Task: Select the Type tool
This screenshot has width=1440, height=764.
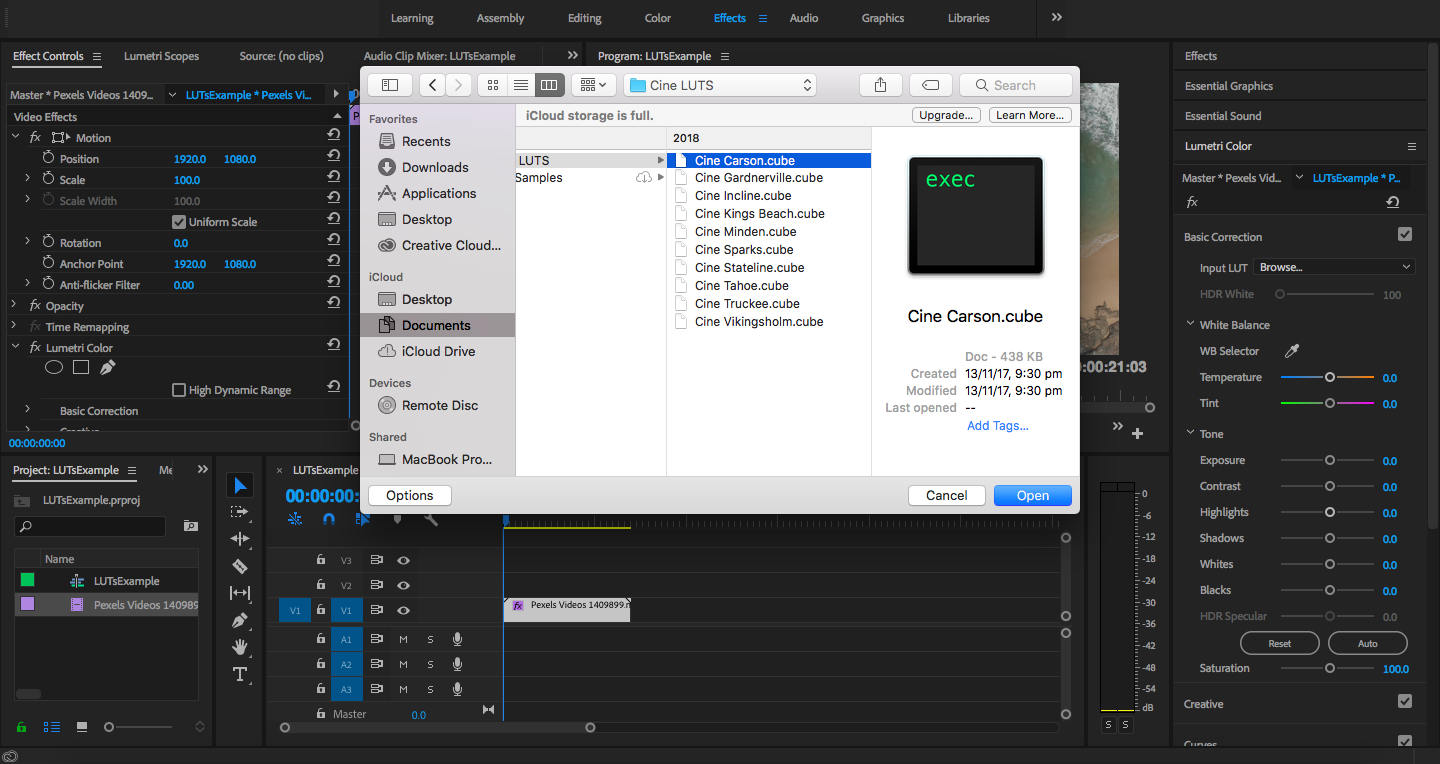Action: (x=240, y=674)
